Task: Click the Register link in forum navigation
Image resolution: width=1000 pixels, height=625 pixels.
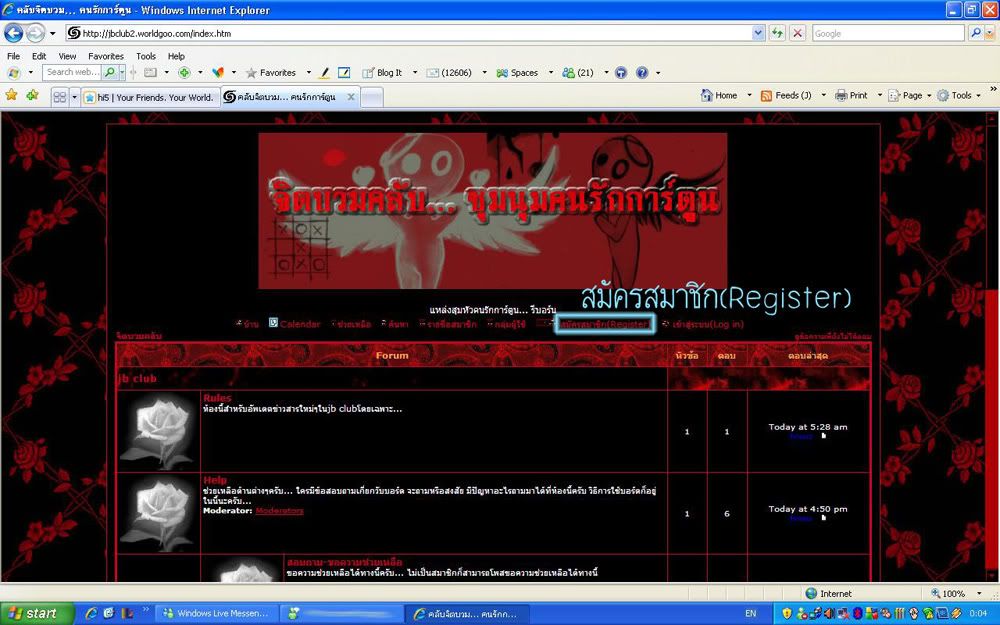Action: pyautogui.click(x=605, y=324)
